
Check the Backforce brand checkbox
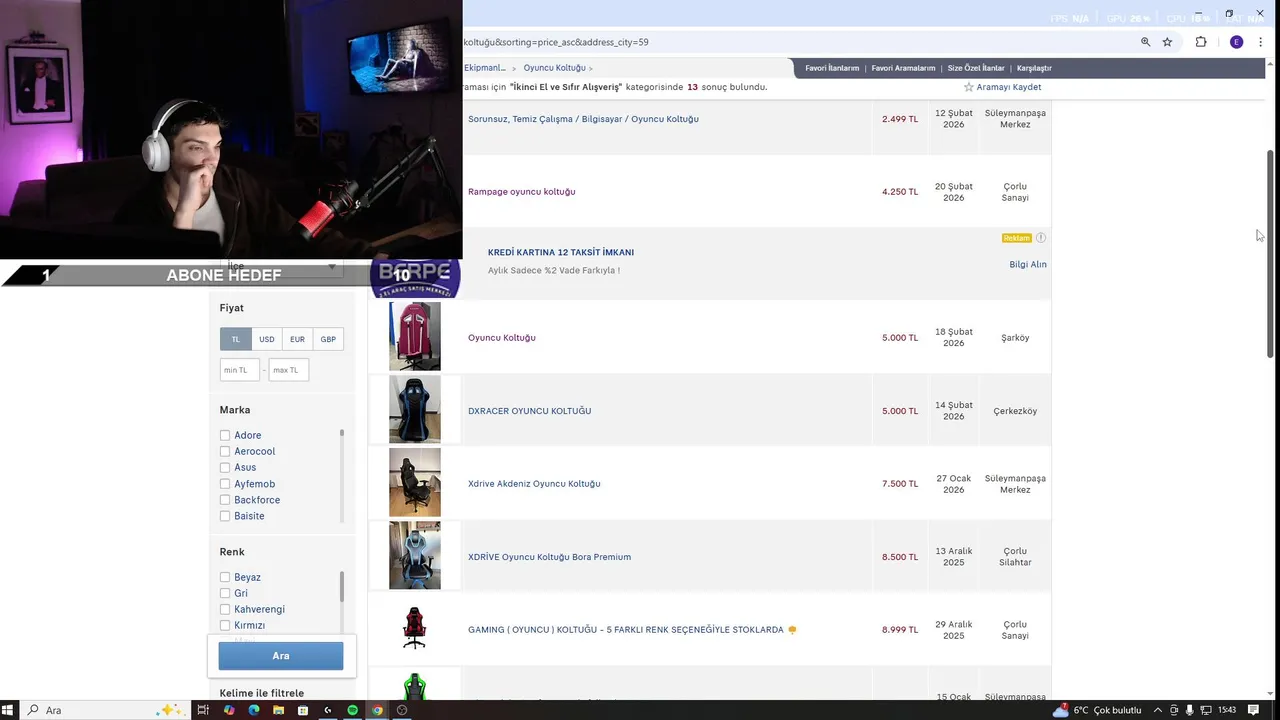[225, 500]
